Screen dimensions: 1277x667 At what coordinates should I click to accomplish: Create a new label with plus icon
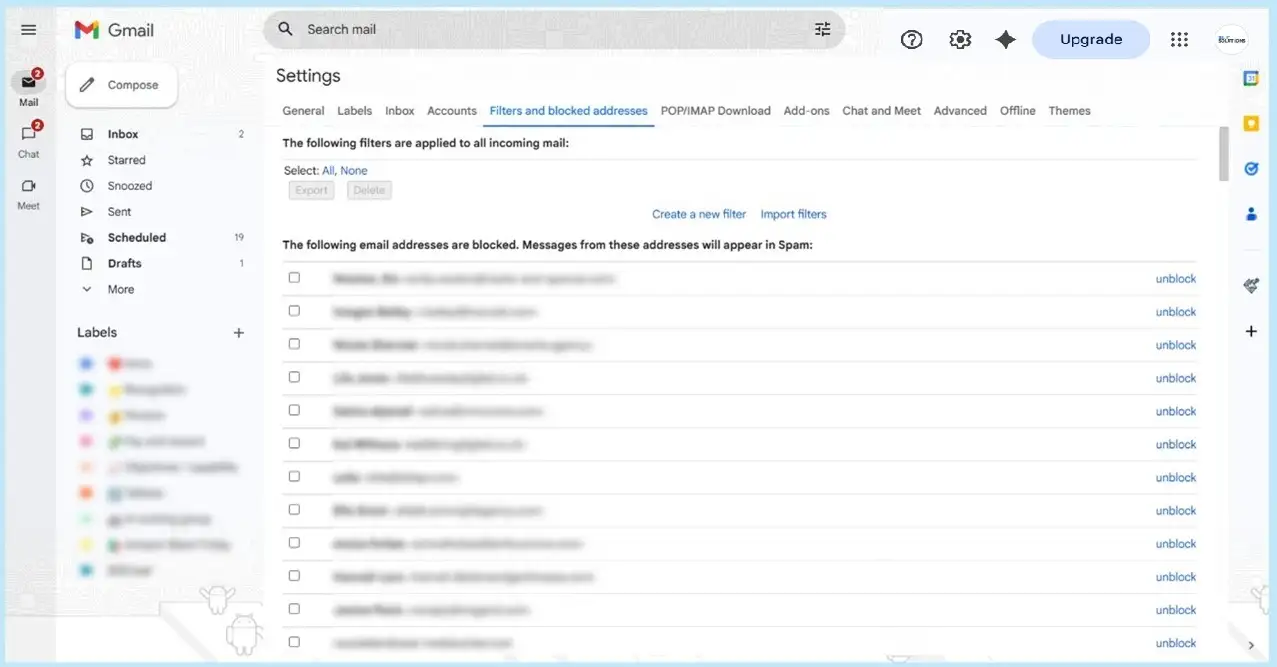[238, 333]
